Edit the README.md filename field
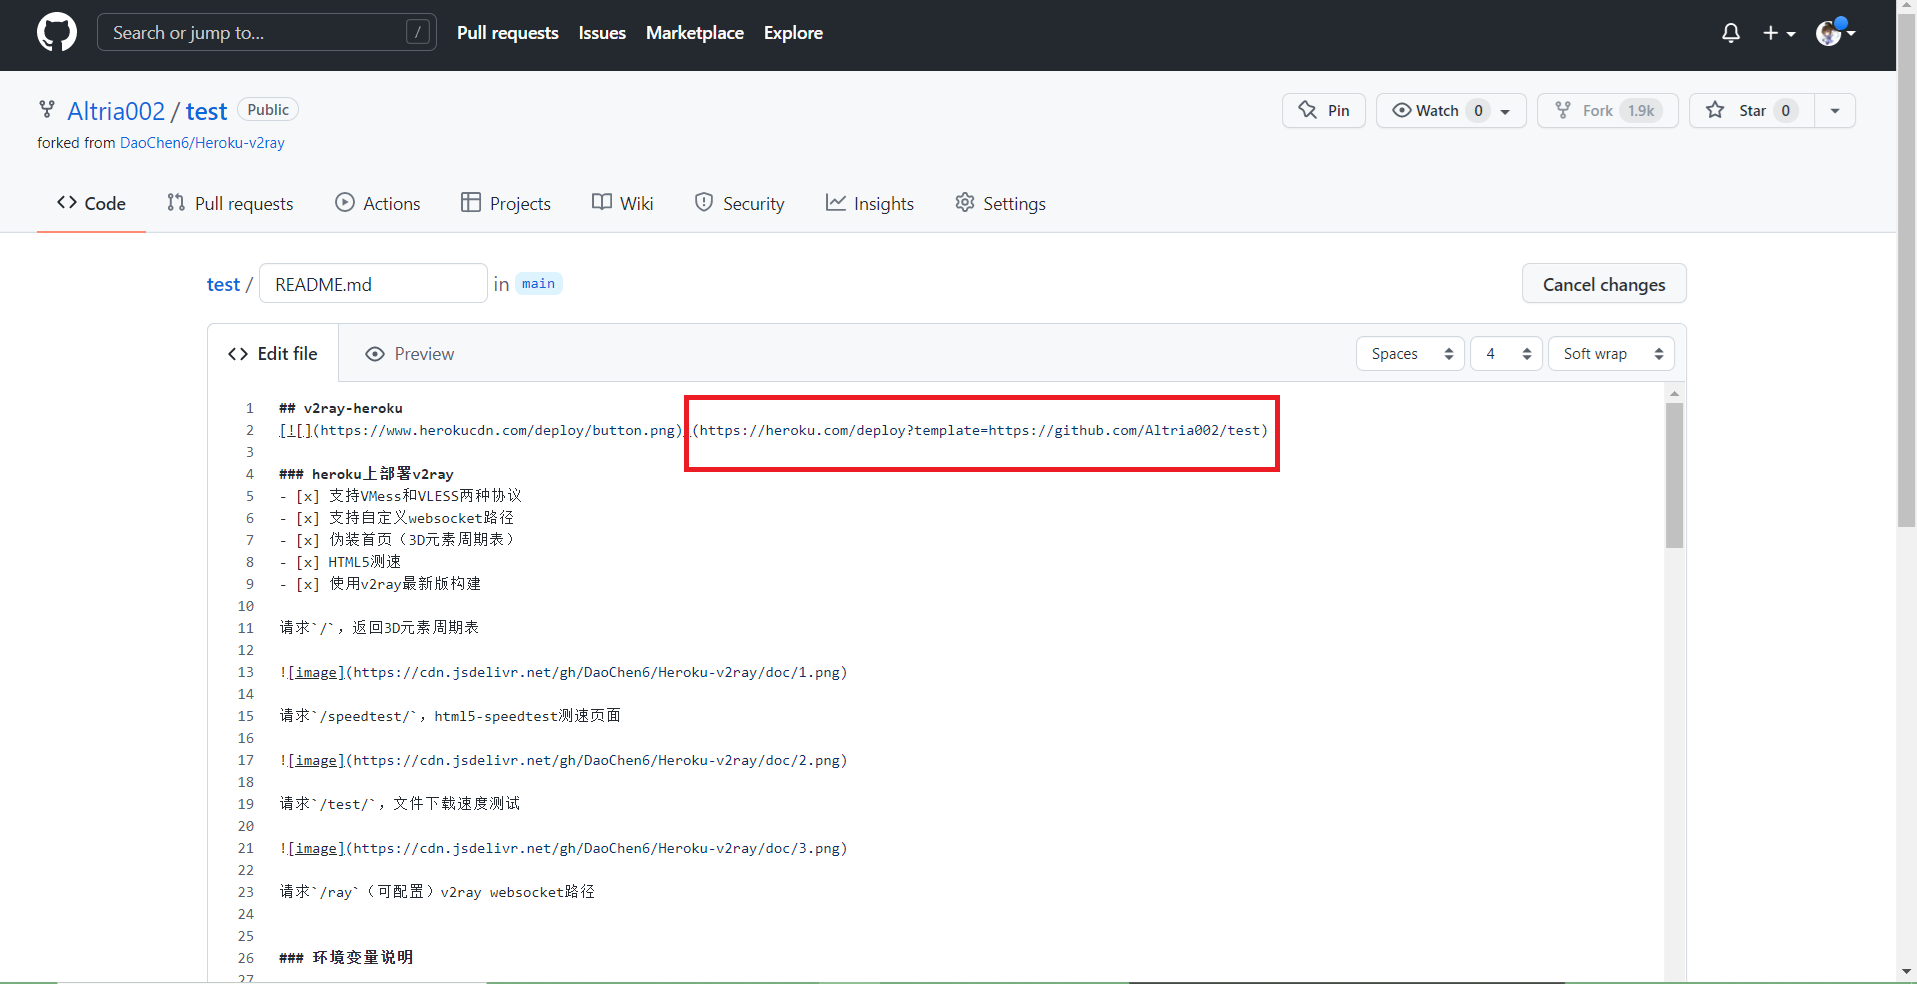Screen dimensions: 1917x984 click(373, 284)
